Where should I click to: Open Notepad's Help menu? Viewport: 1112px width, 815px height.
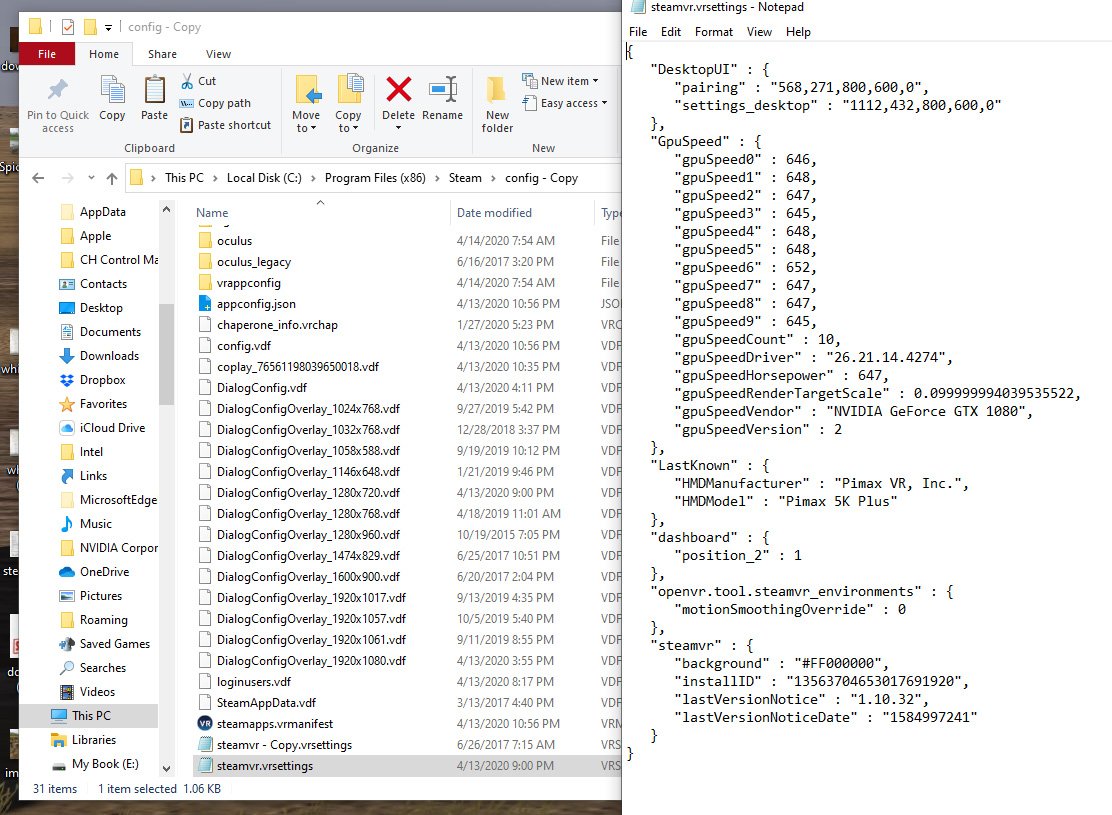tap(798, 32)
